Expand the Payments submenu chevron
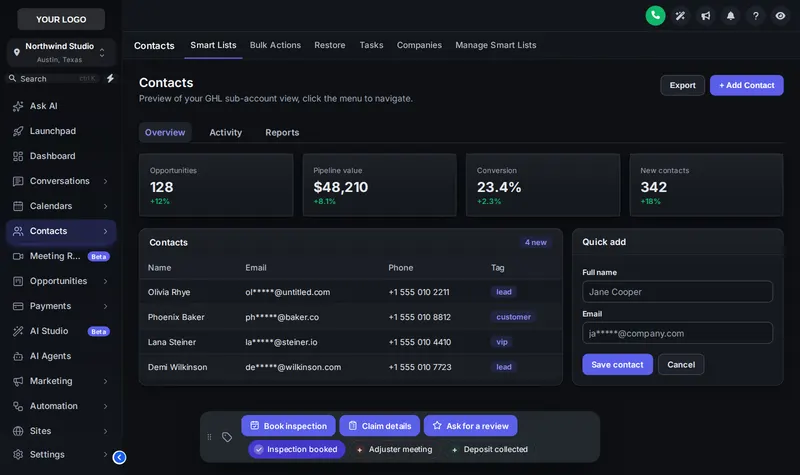This screenshot has width=800, height=475. coord(106,306)
